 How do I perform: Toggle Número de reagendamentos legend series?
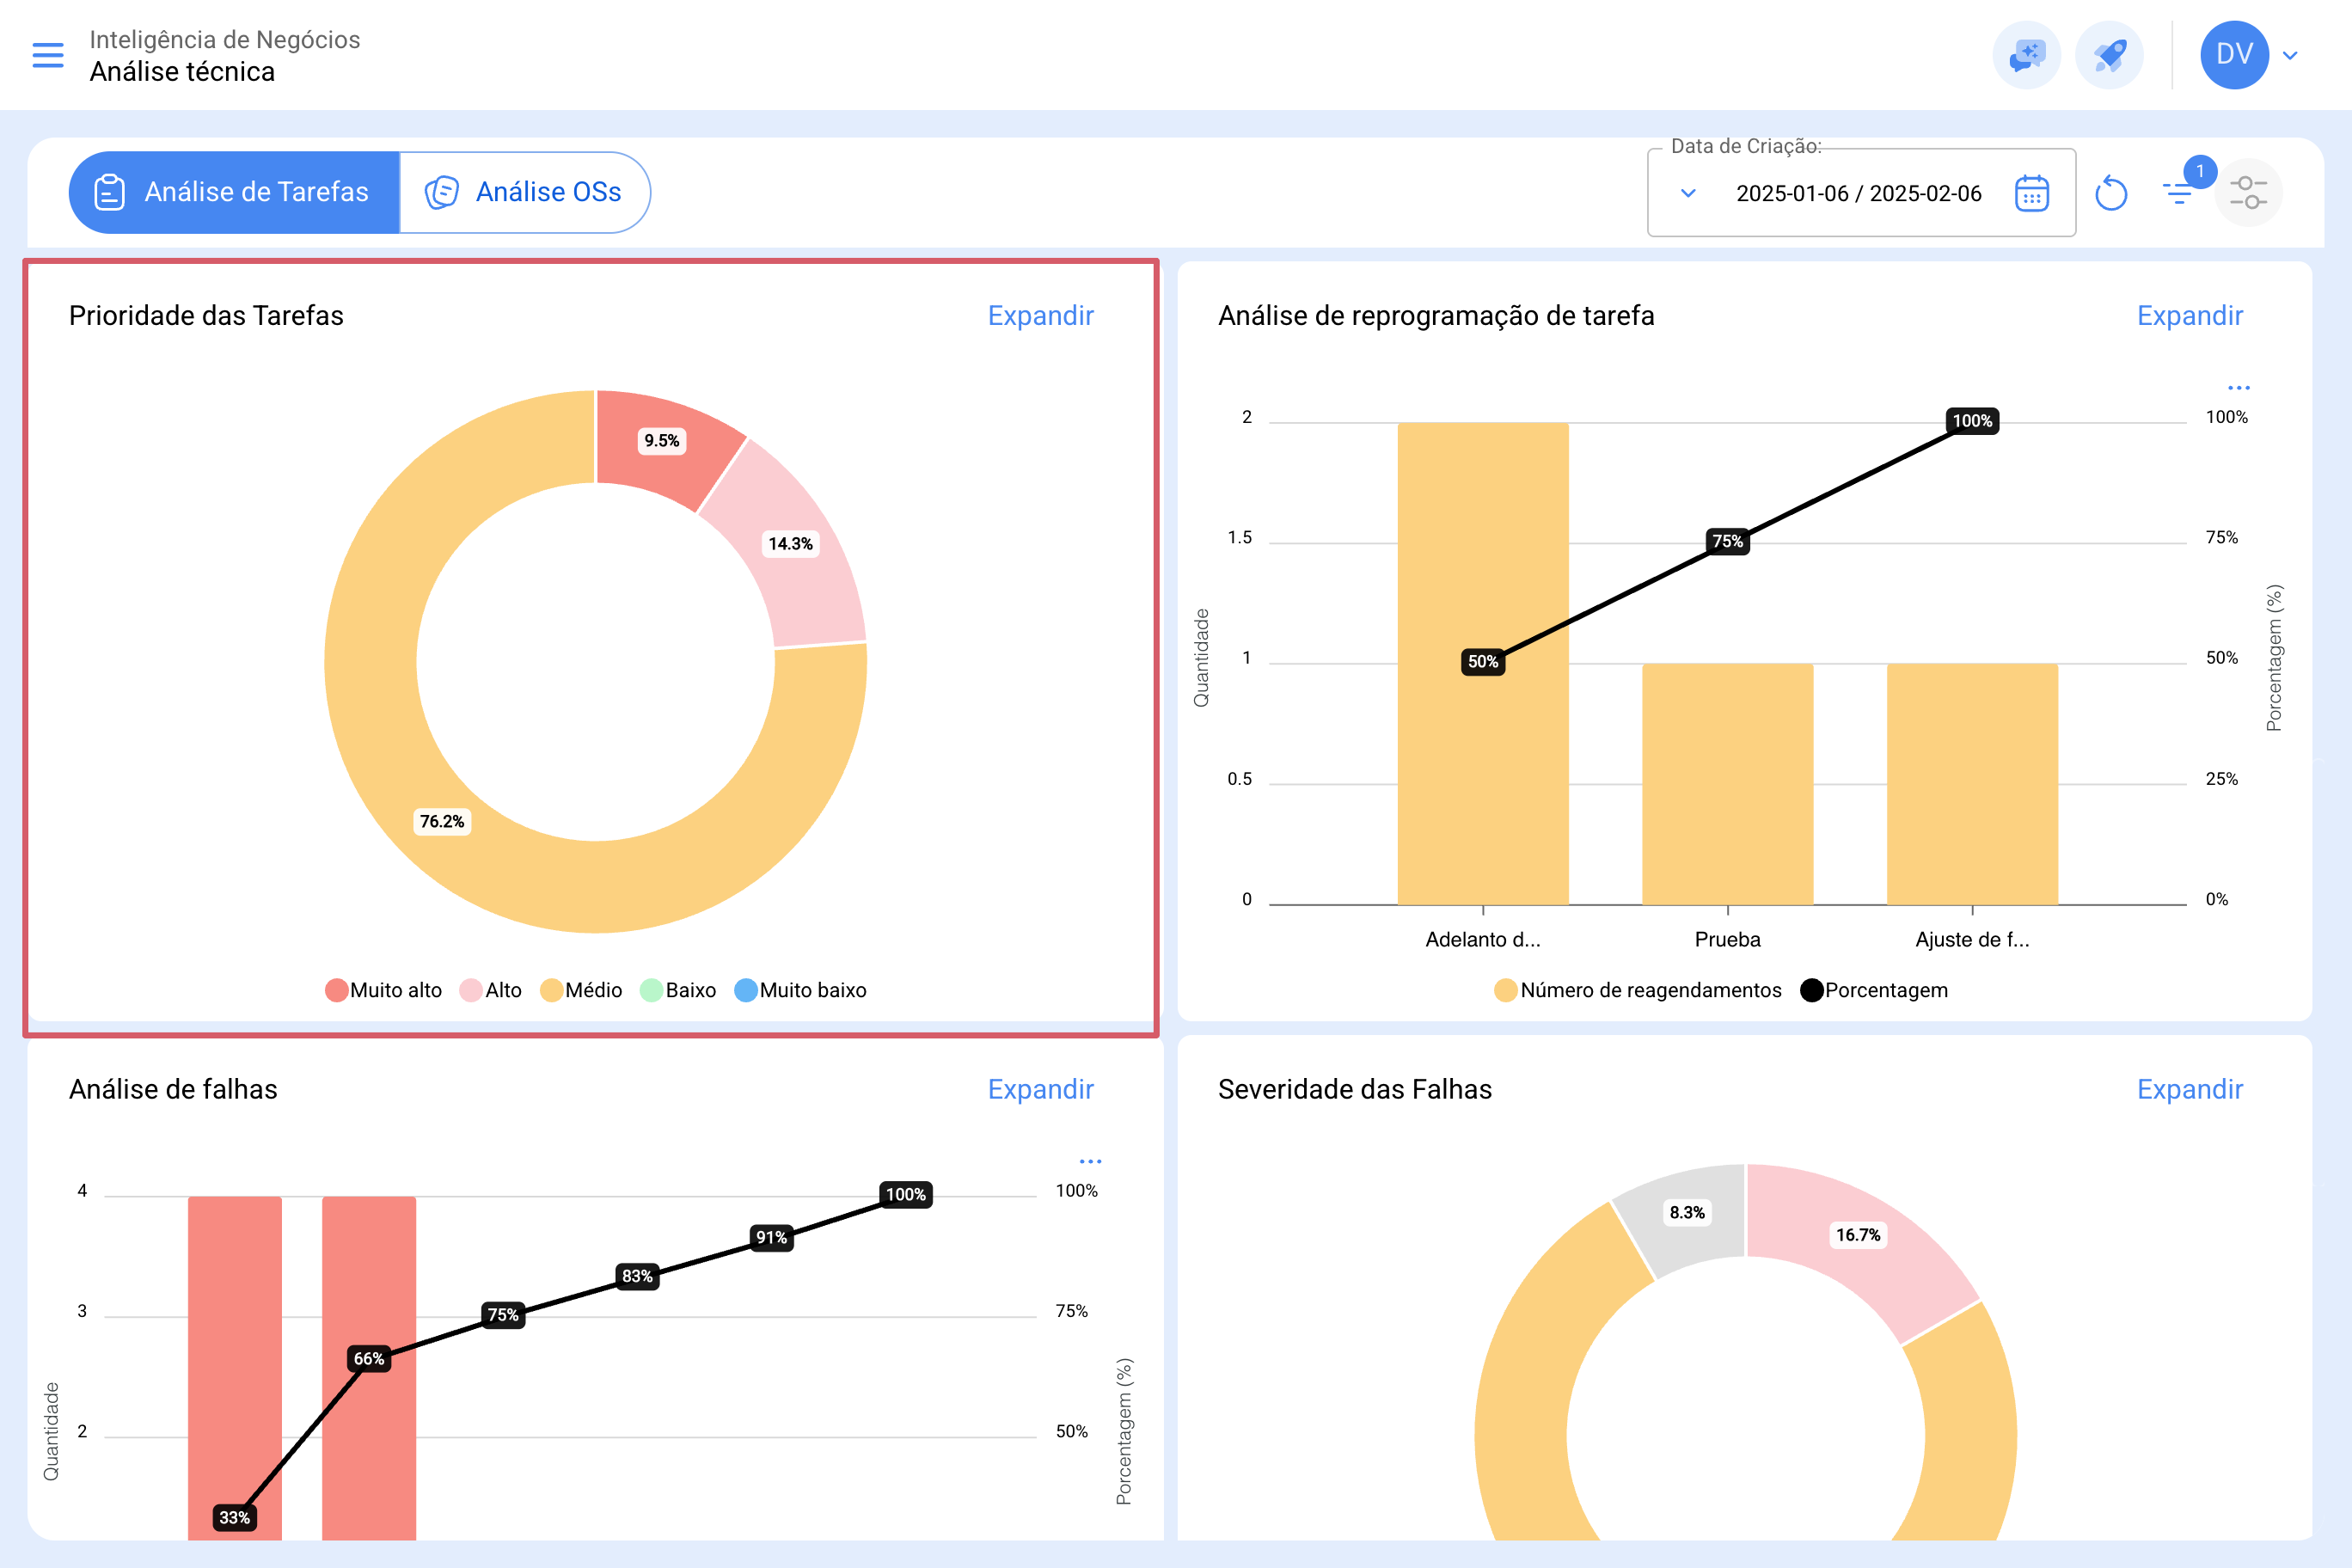1638,990
